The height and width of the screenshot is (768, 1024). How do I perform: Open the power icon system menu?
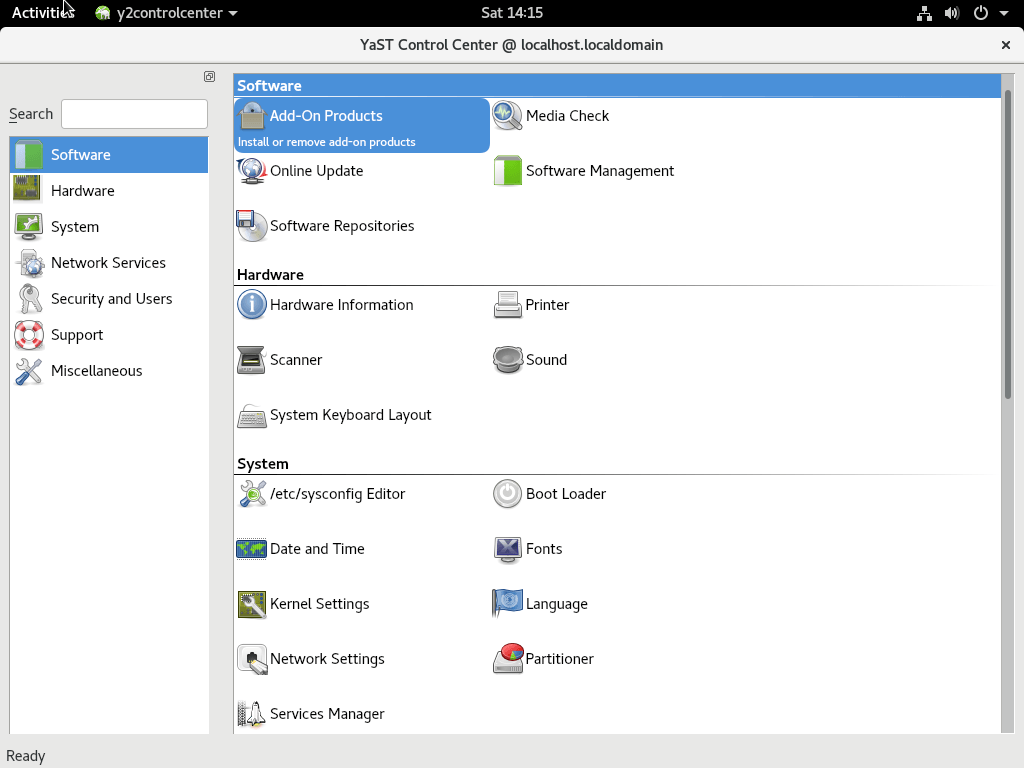980,13
